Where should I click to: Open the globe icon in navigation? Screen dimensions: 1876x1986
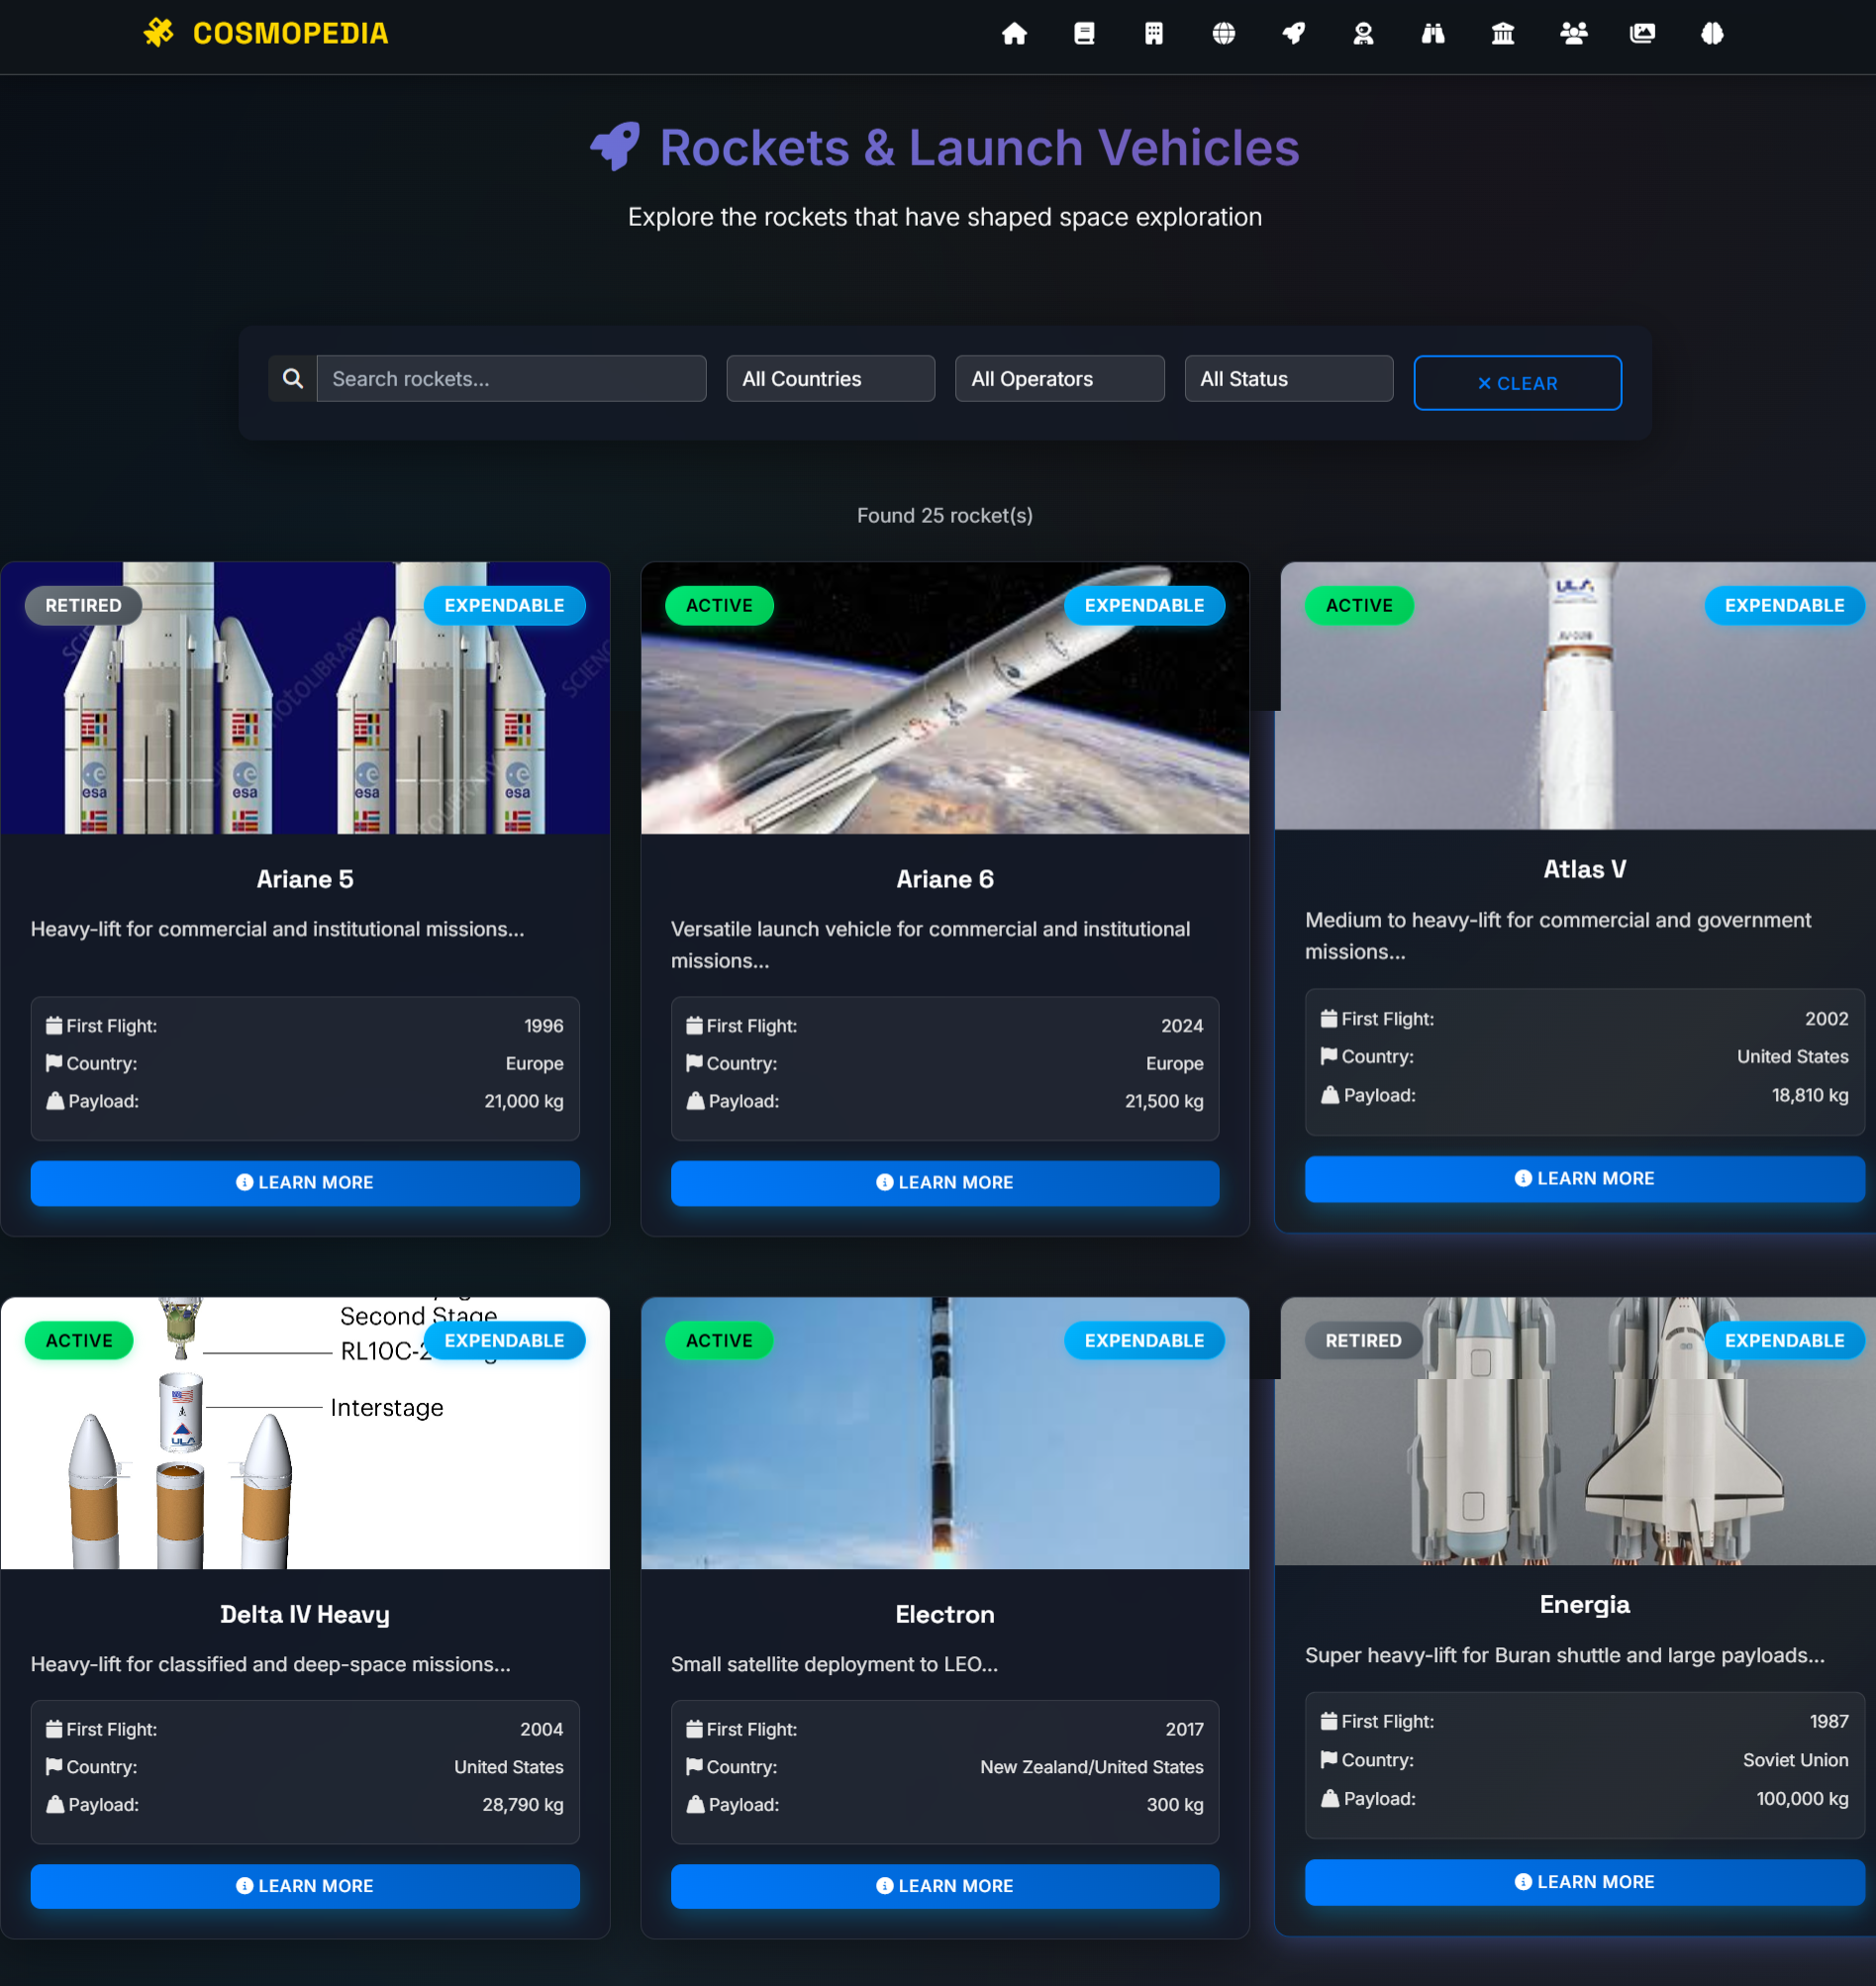1224,34
